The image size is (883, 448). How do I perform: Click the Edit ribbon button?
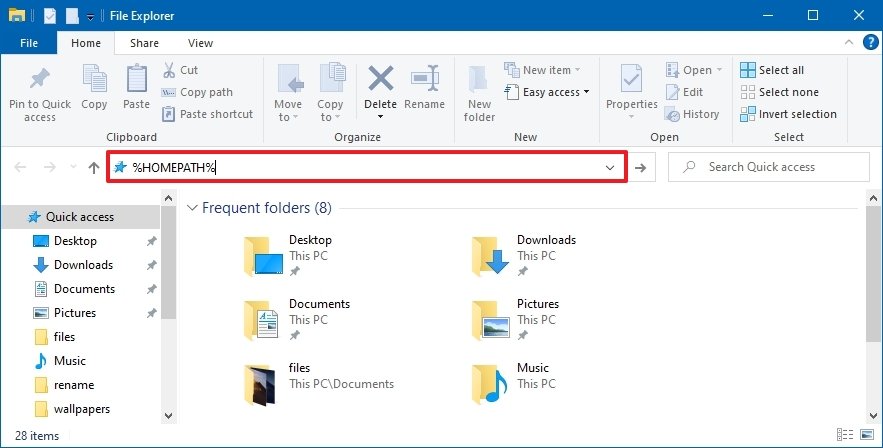[x=684, y=92]
